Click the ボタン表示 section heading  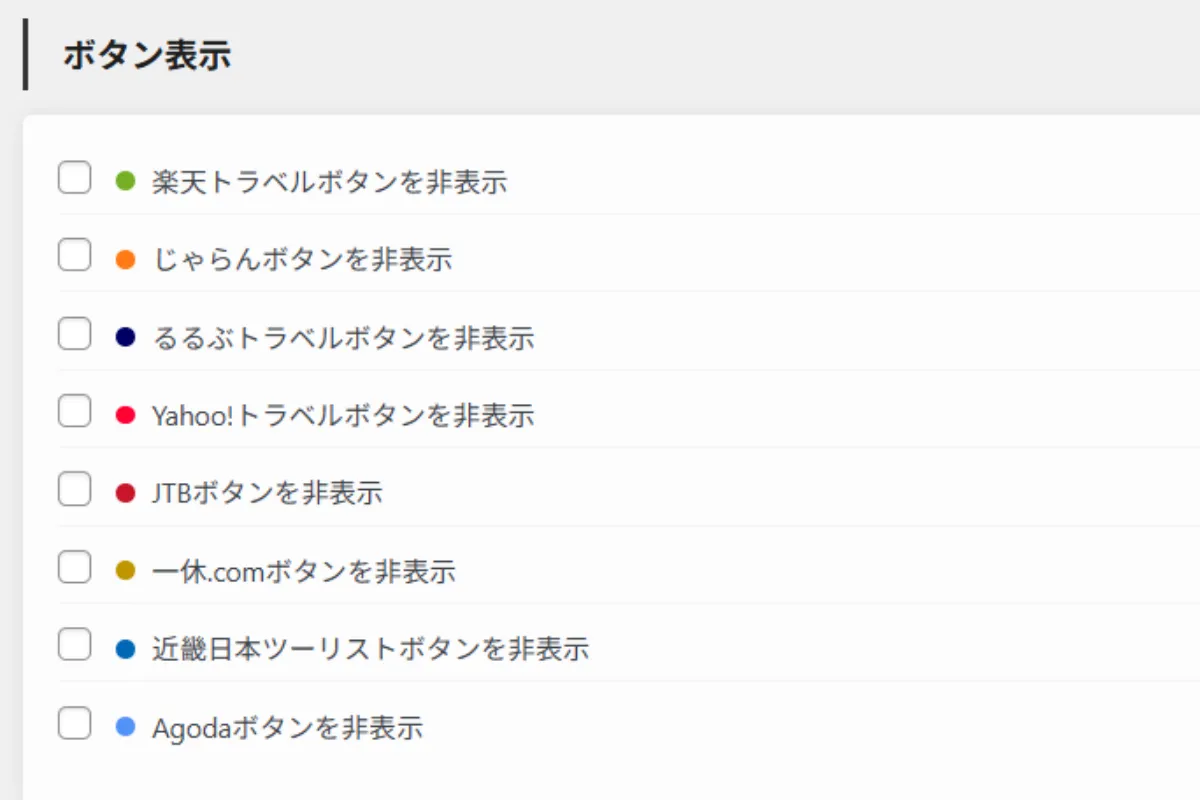click(x=147, y=56)
